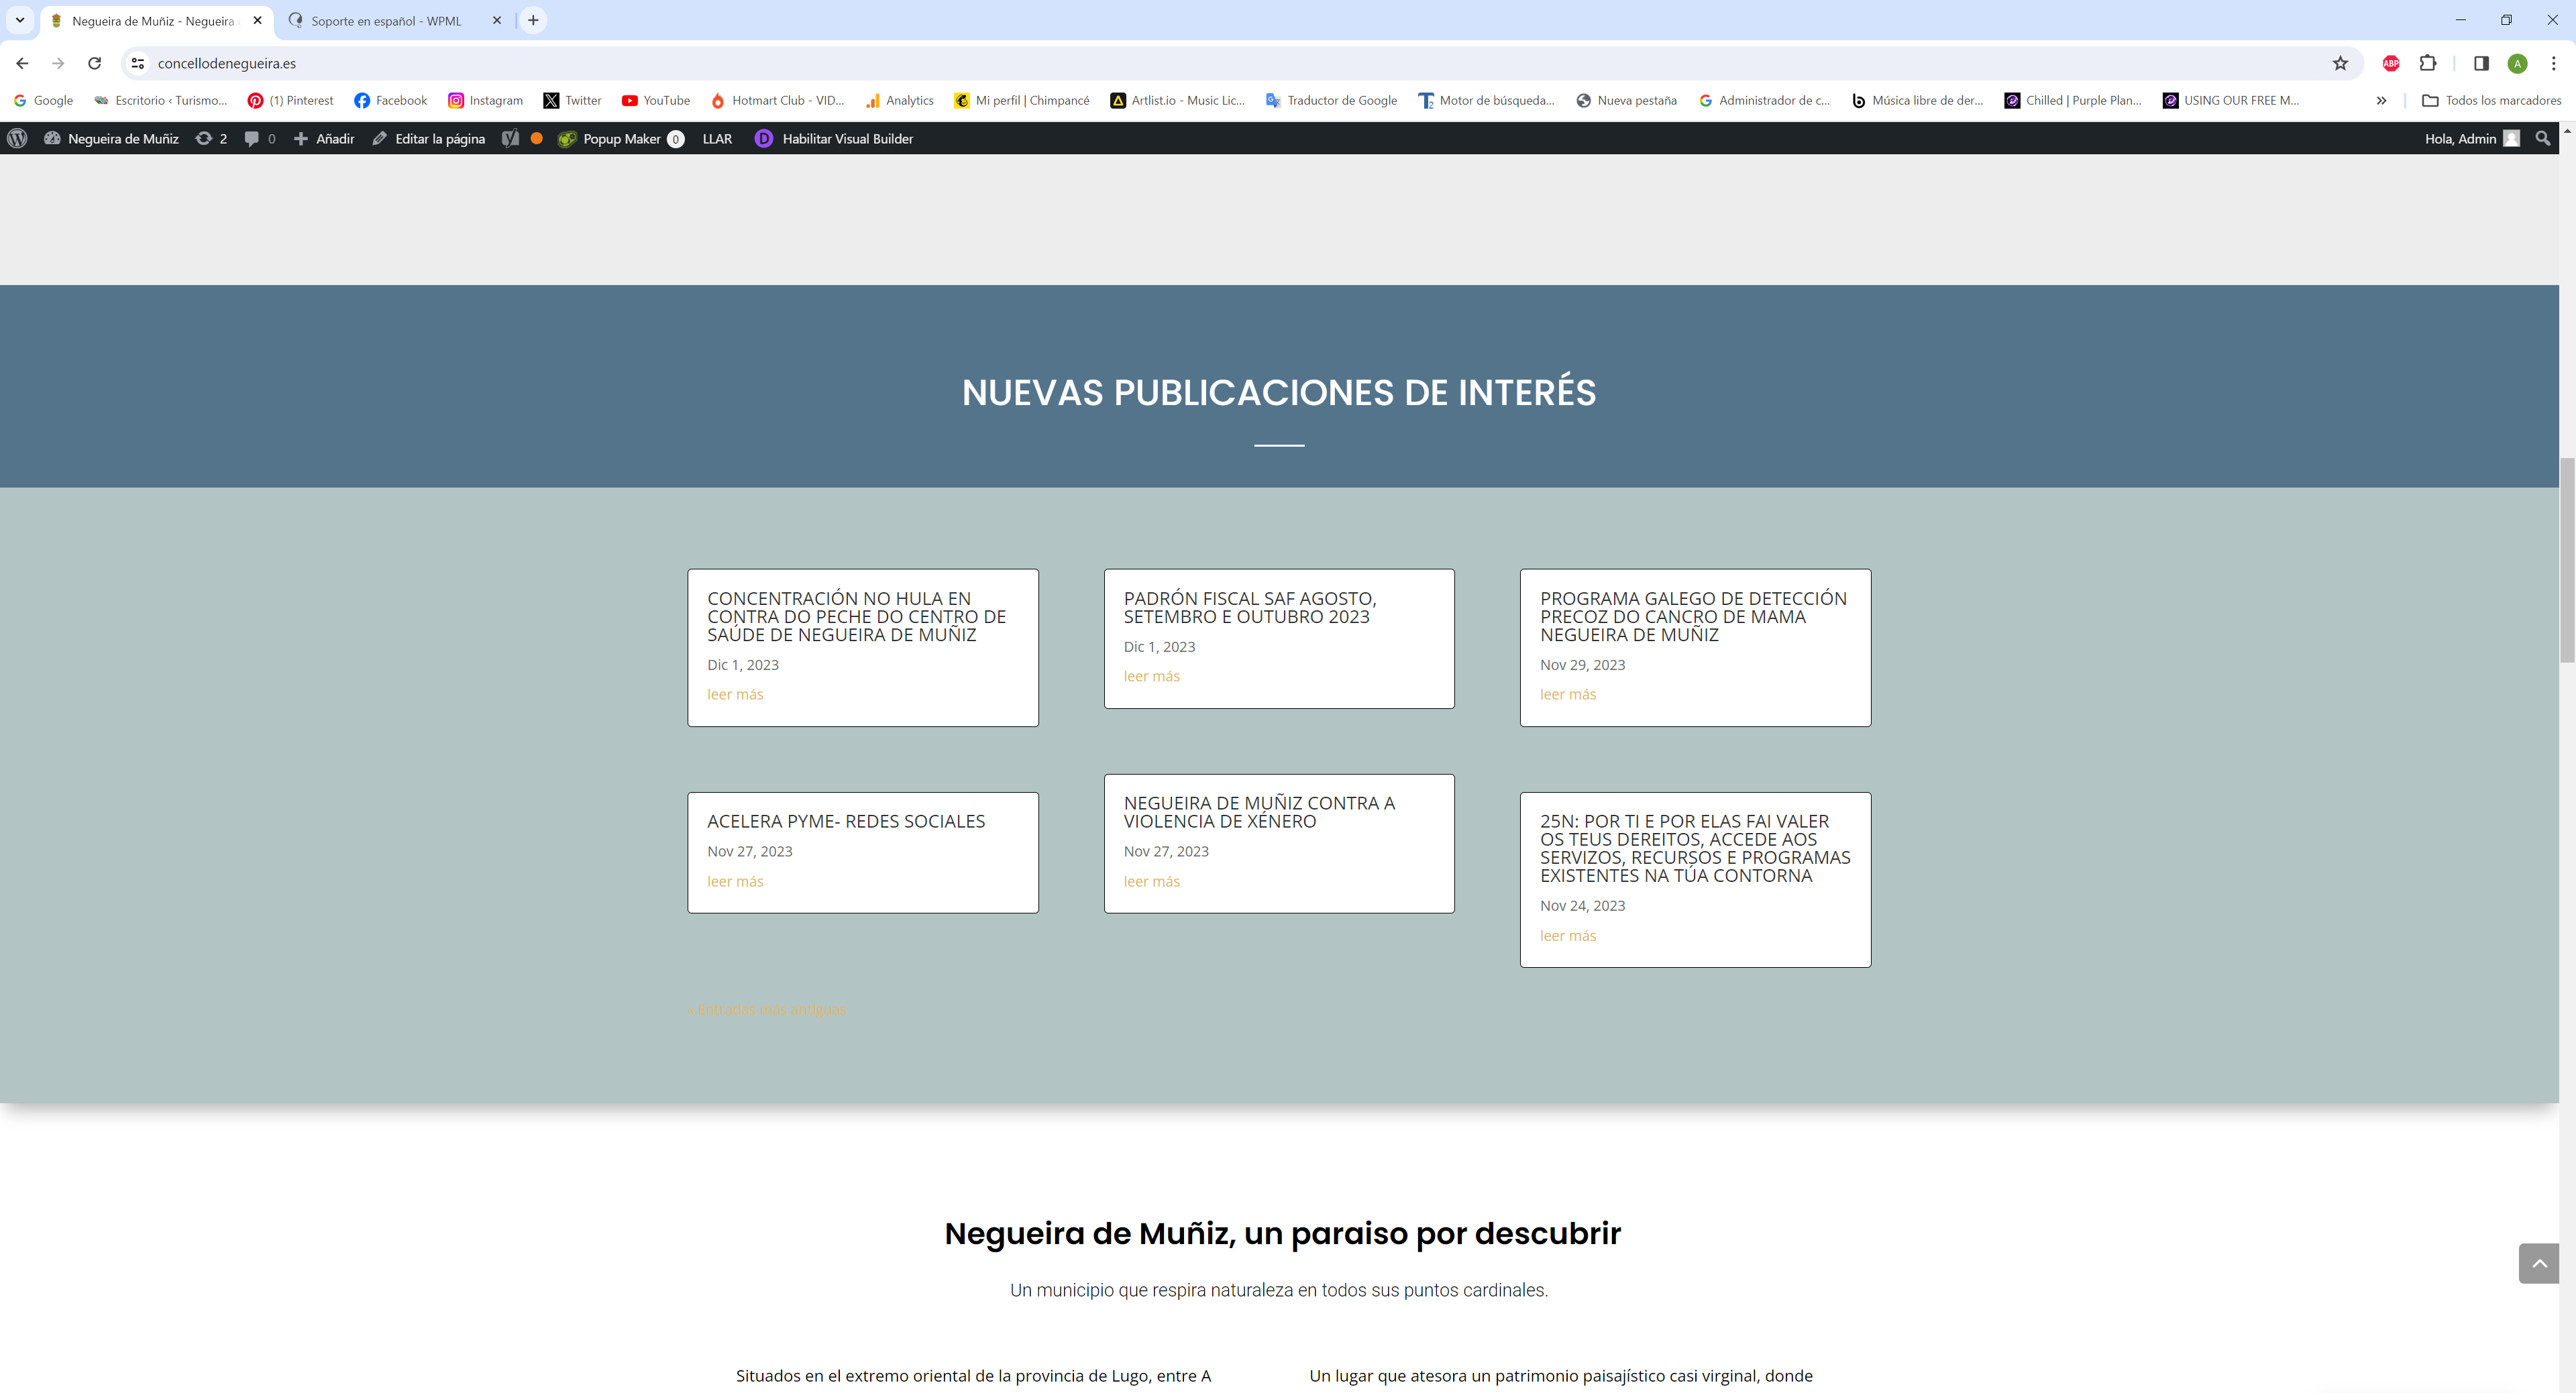Open Todos los marcadores folder
This screenshot has width=2576, height=1393.
pos(2491,100)
